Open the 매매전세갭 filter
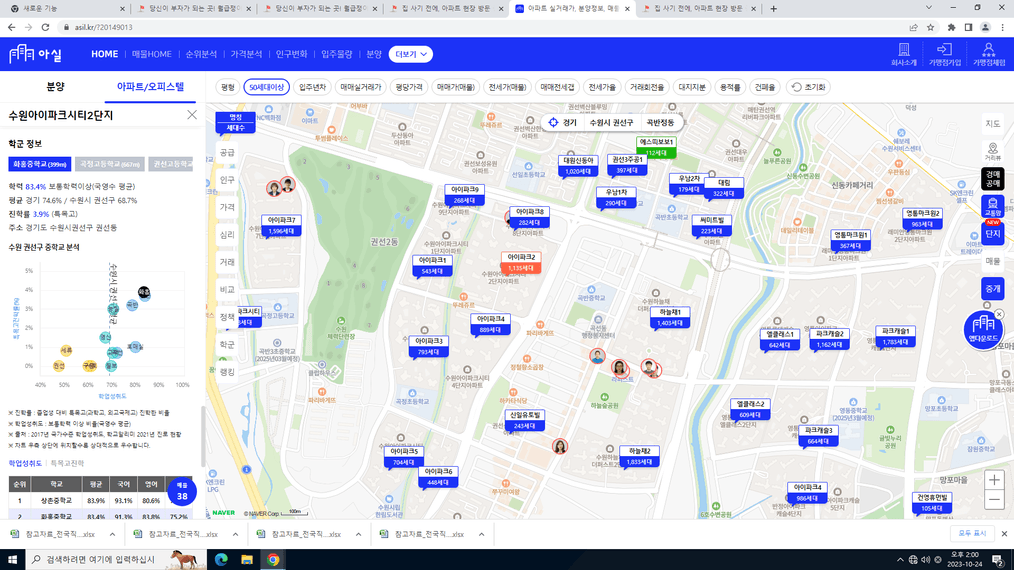Image resolution: width=1014 pixels, height=570 pixels. point(557,87)
